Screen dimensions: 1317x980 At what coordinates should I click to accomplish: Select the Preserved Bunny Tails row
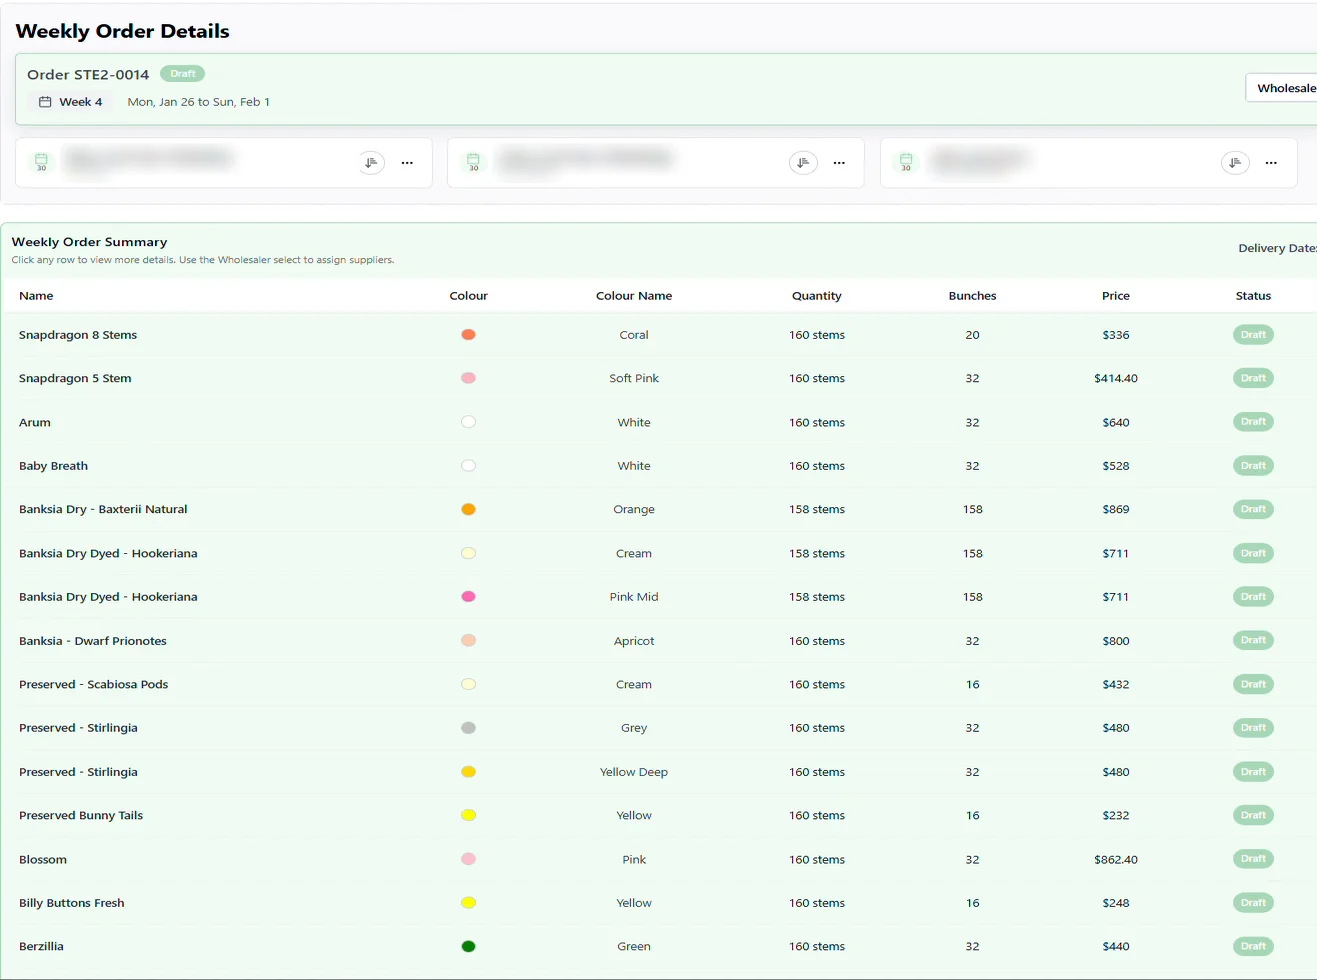pos(660,815)
